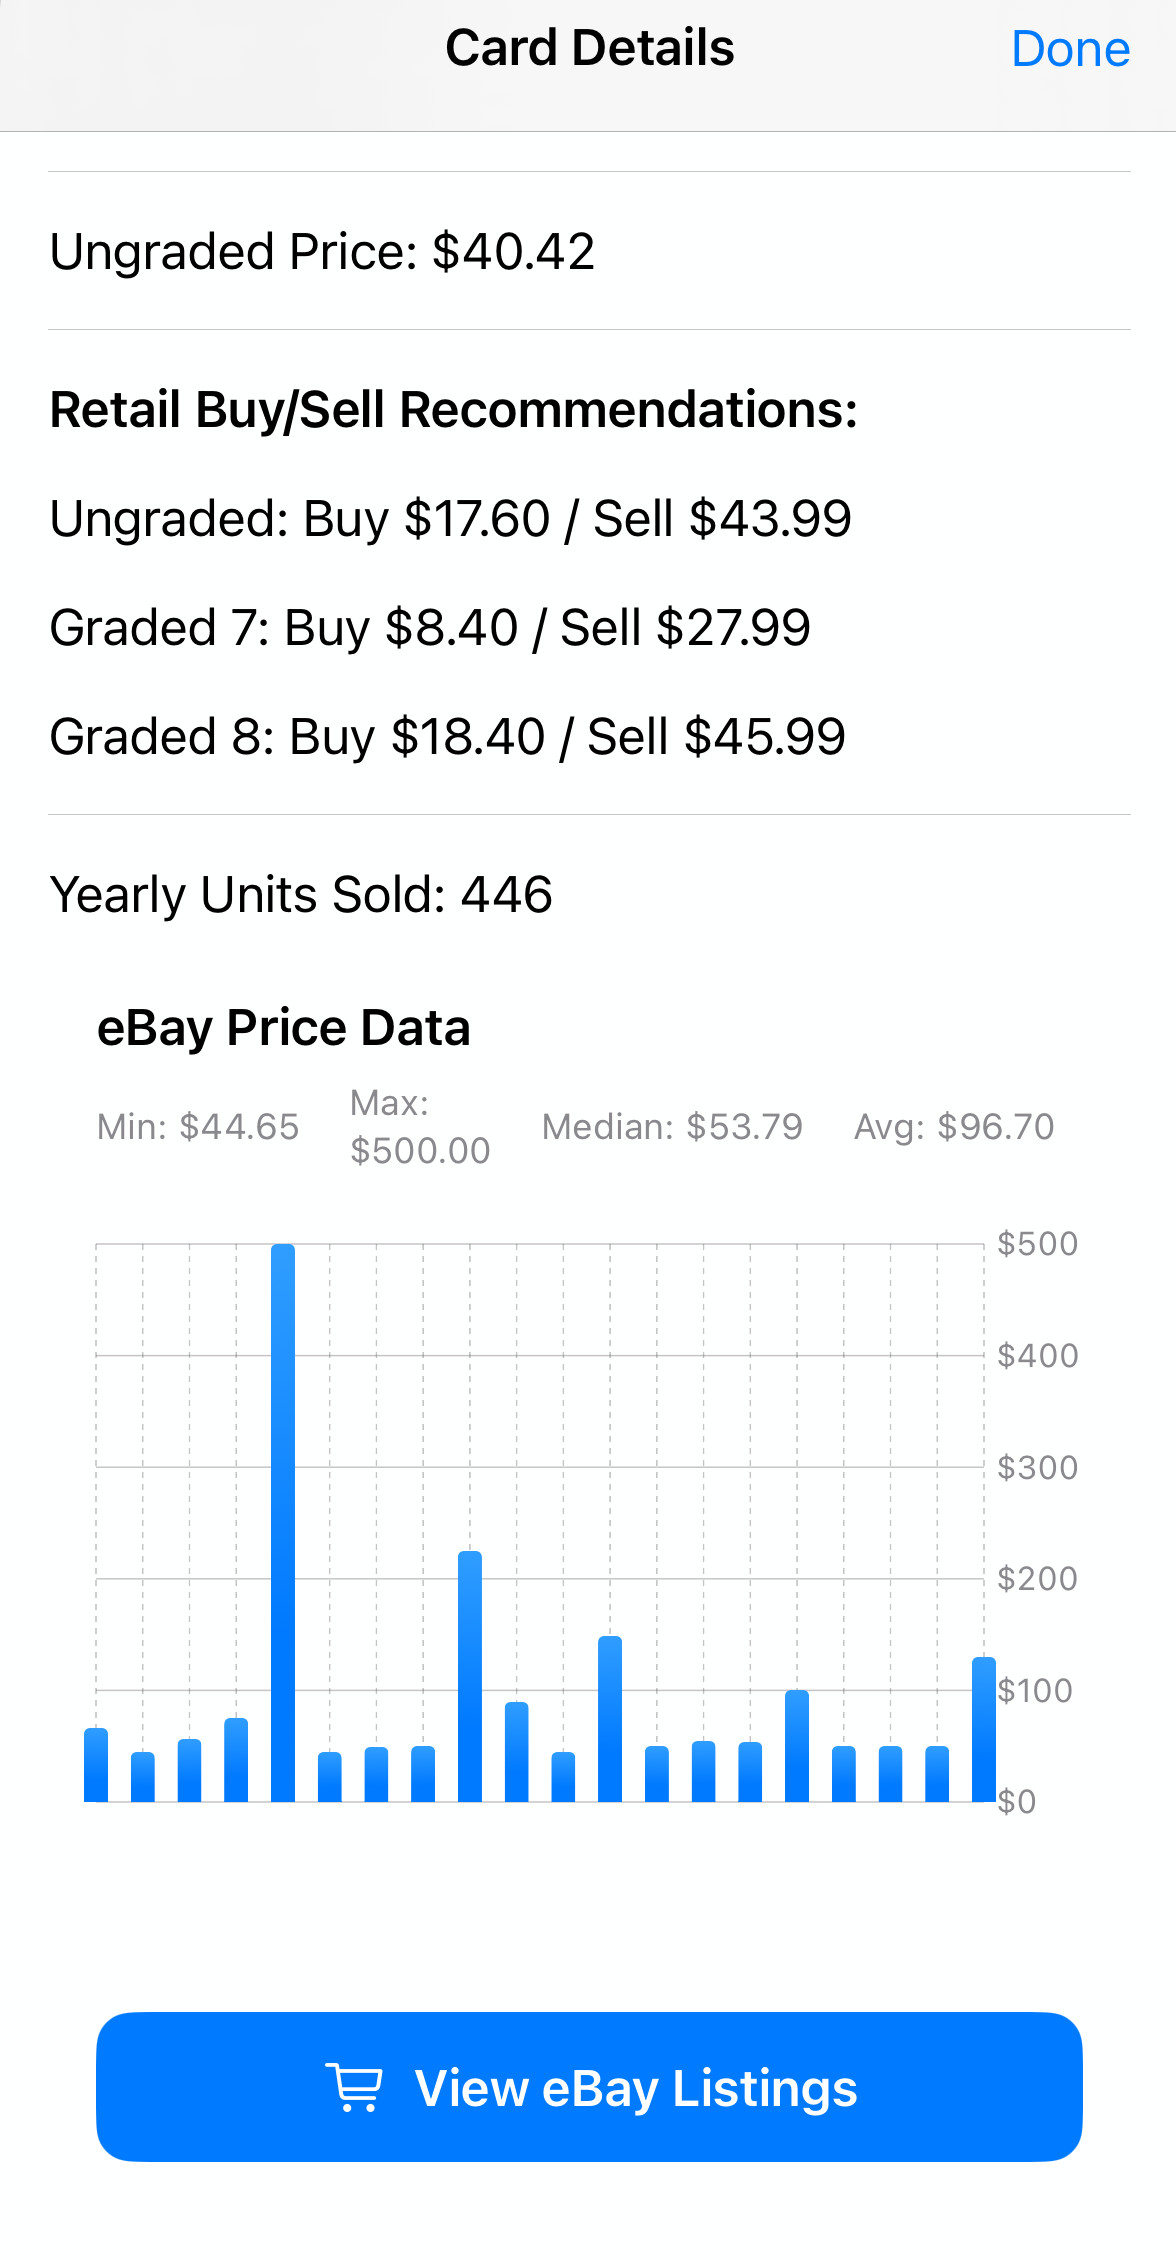Tap the Graded 8 recommendation line
1176x2260 pixels.
click(x=447, y=737)
